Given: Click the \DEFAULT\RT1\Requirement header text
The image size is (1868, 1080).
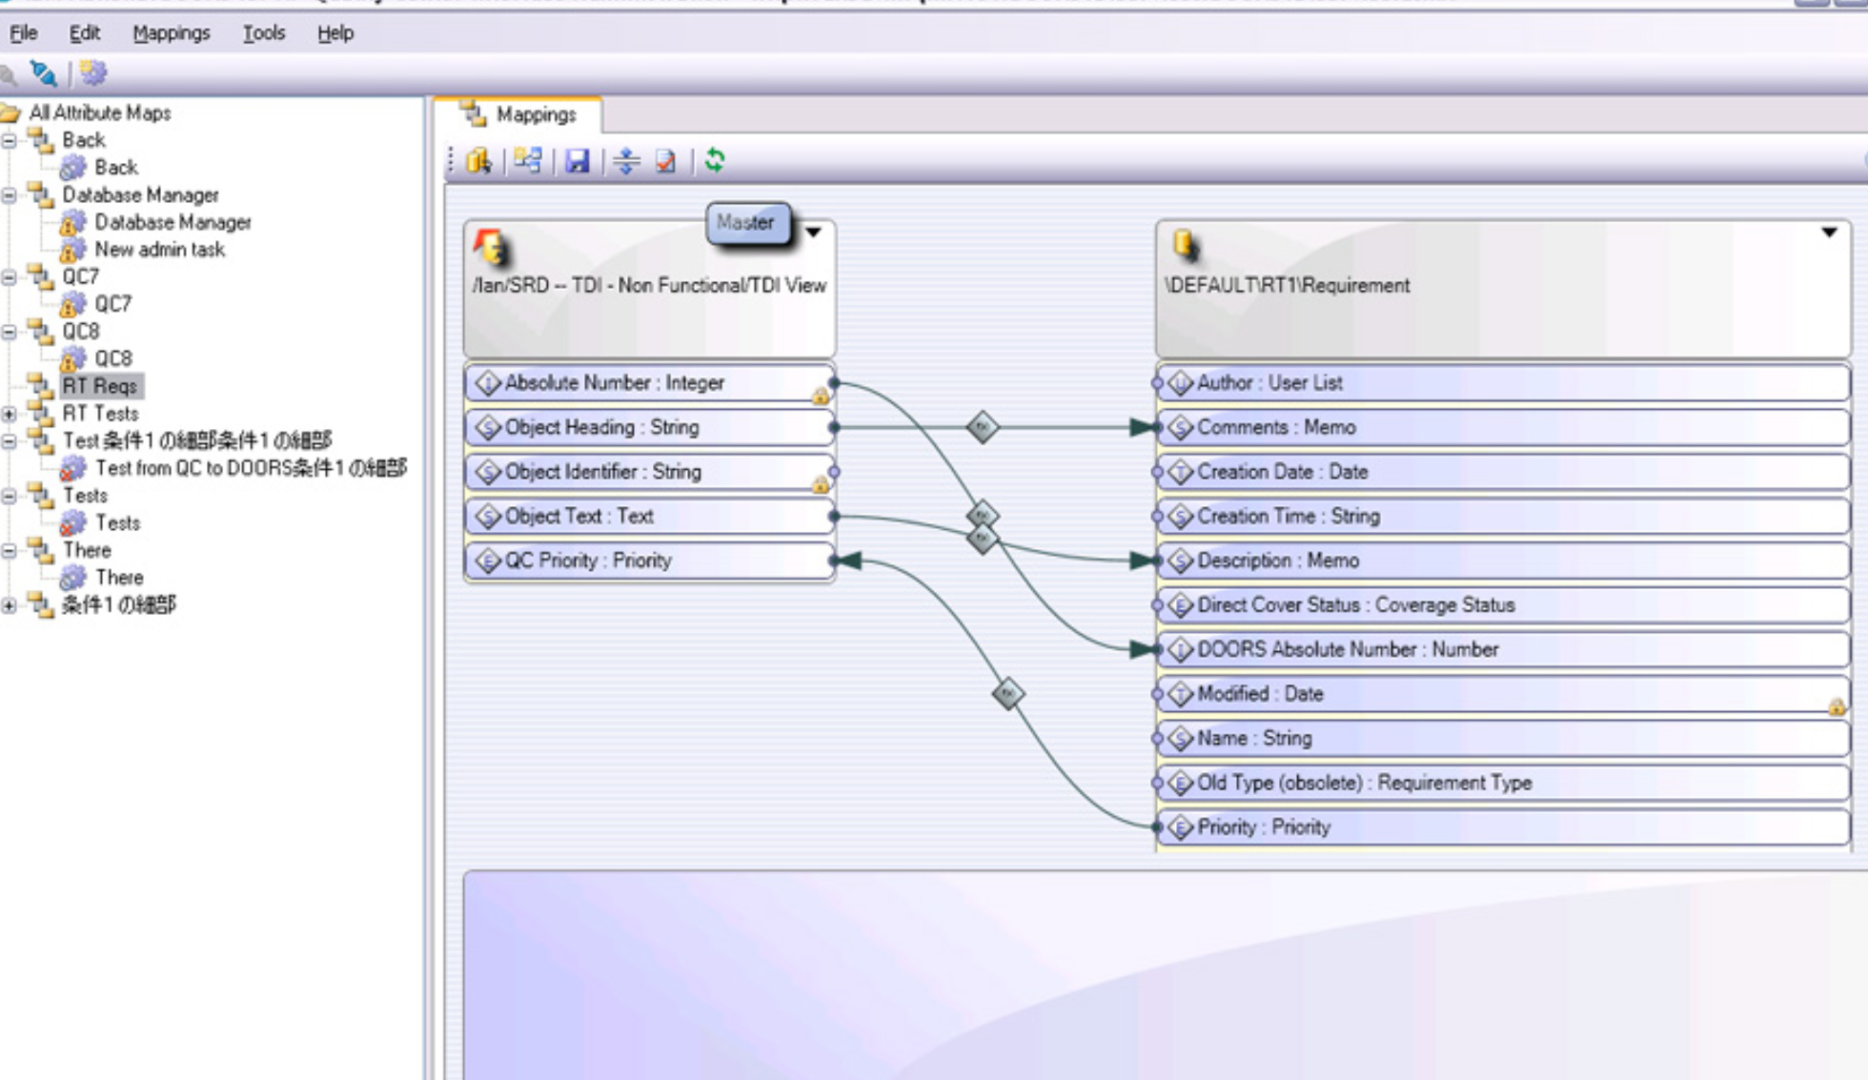Looking at the screenshot, I should click(1287, 286).
